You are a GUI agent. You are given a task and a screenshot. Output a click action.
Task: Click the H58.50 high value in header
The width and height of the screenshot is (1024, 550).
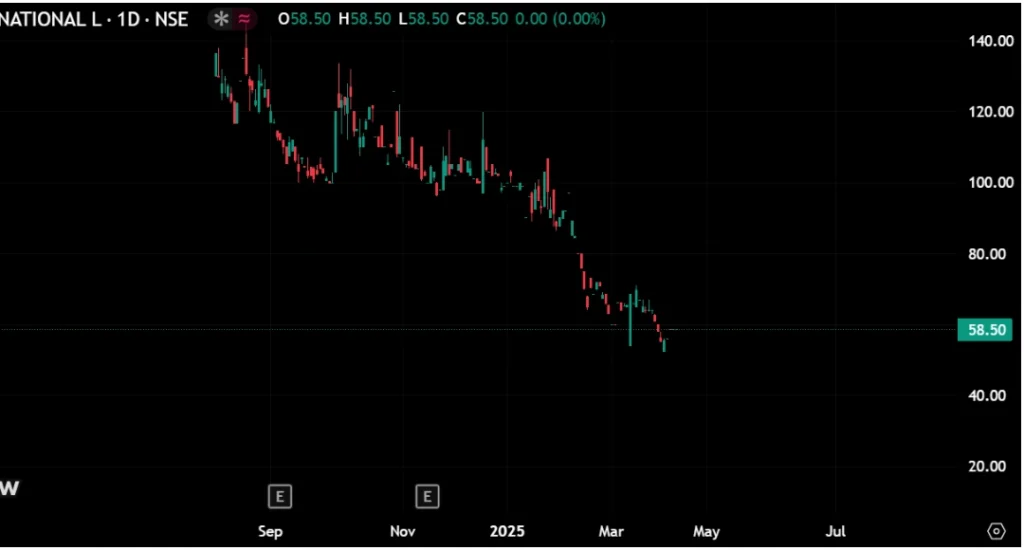(364, 20)
